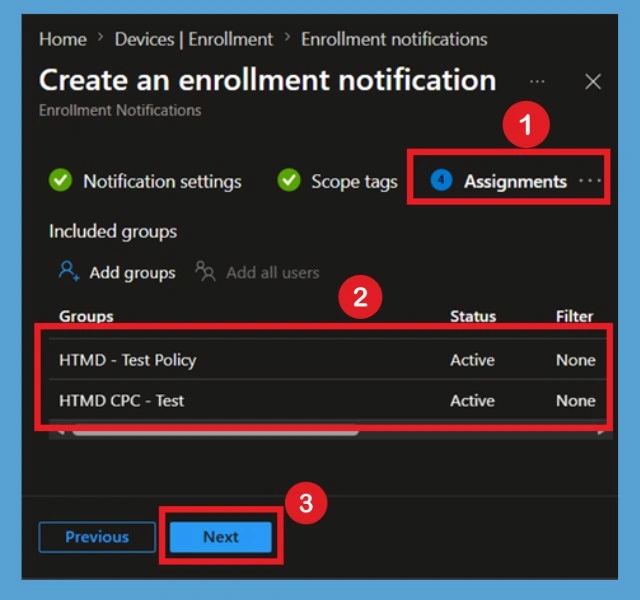Image resolution: width=640 pixels, height=600 pixels.
Task: Click the horizontal scrollbar thumb under the groups table
Action: (x=215, y=433)
